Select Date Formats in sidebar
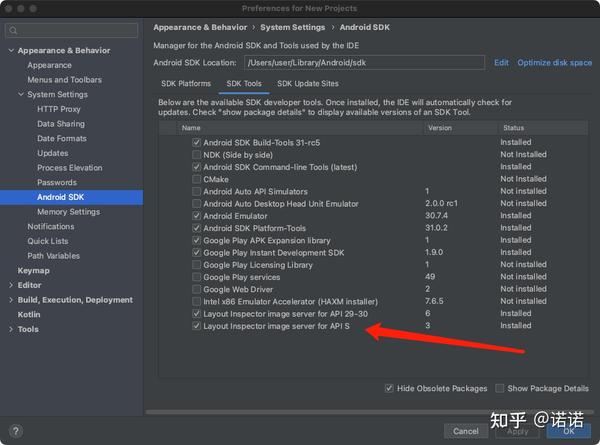600x445 pixels. click(62, 139)
